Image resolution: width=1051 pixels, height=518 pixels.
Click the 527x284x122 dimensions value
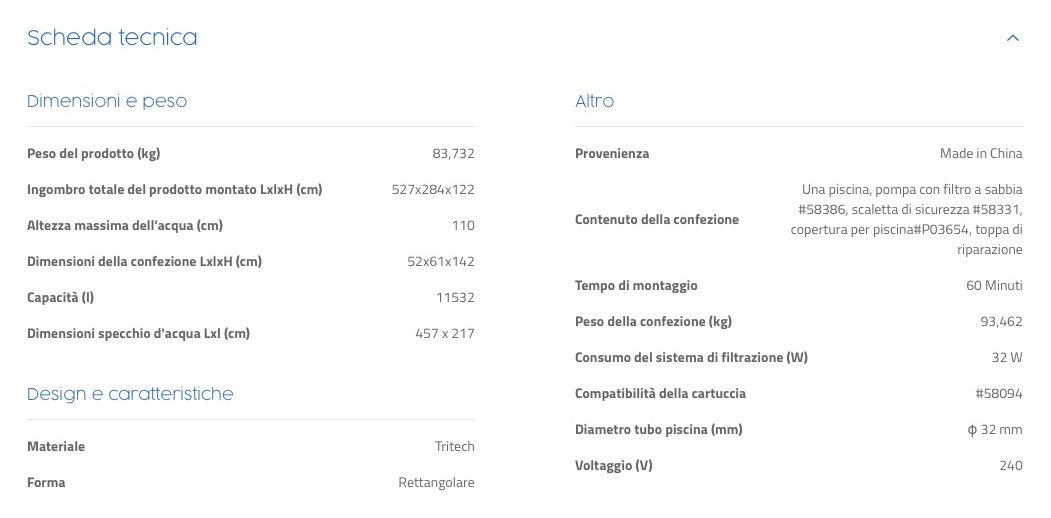click(433, 189)
